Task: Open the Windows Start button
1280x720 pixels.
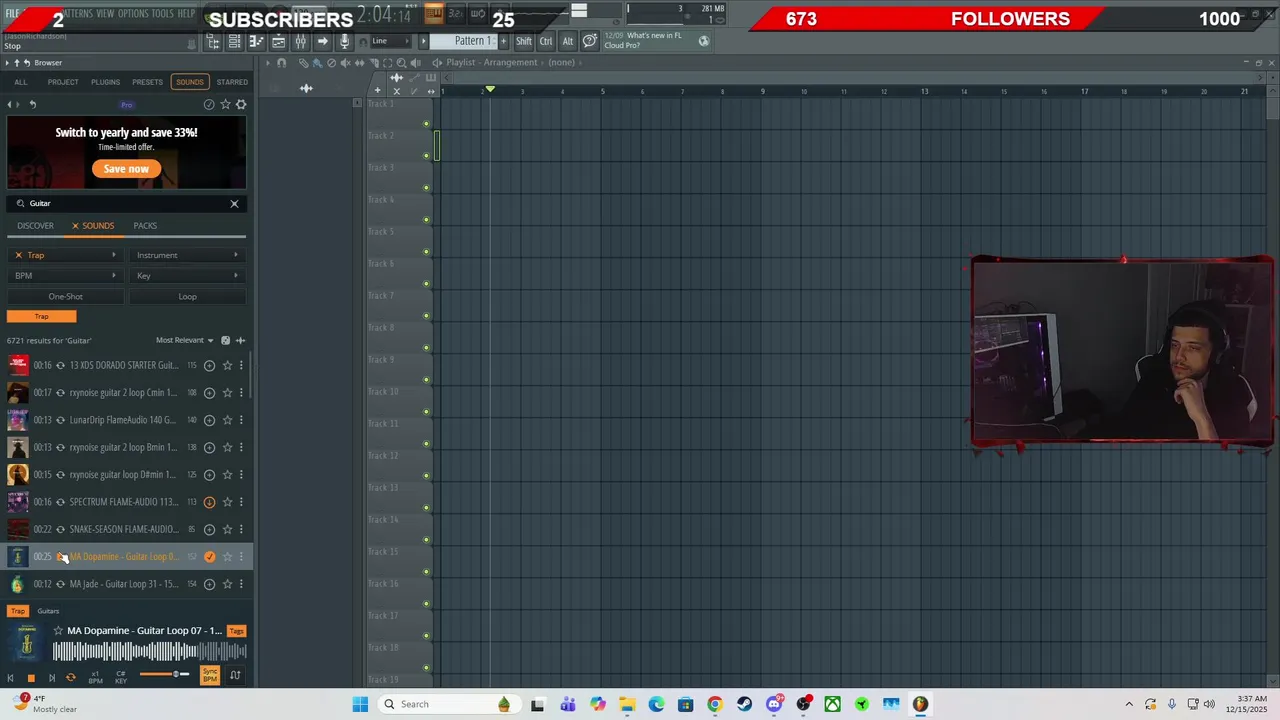Action: 360,704
